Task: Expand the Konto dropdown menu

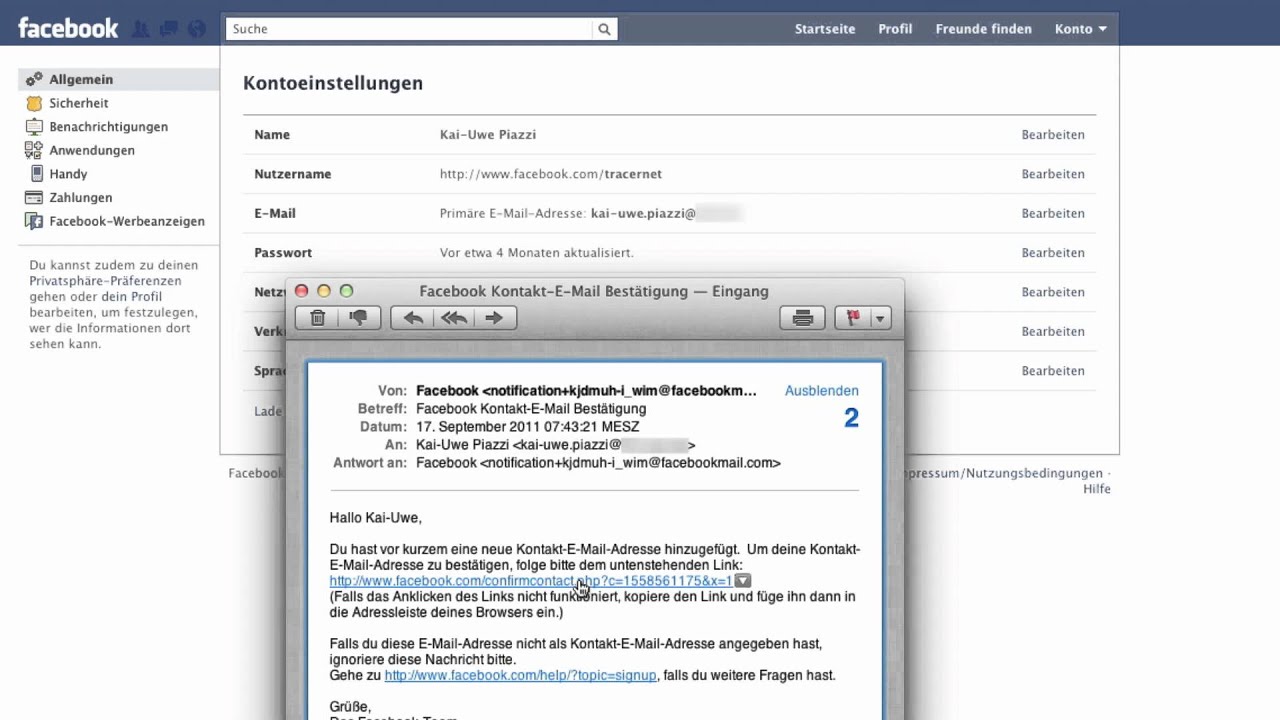Action: pyautogui.click(x=1080, y=29)
